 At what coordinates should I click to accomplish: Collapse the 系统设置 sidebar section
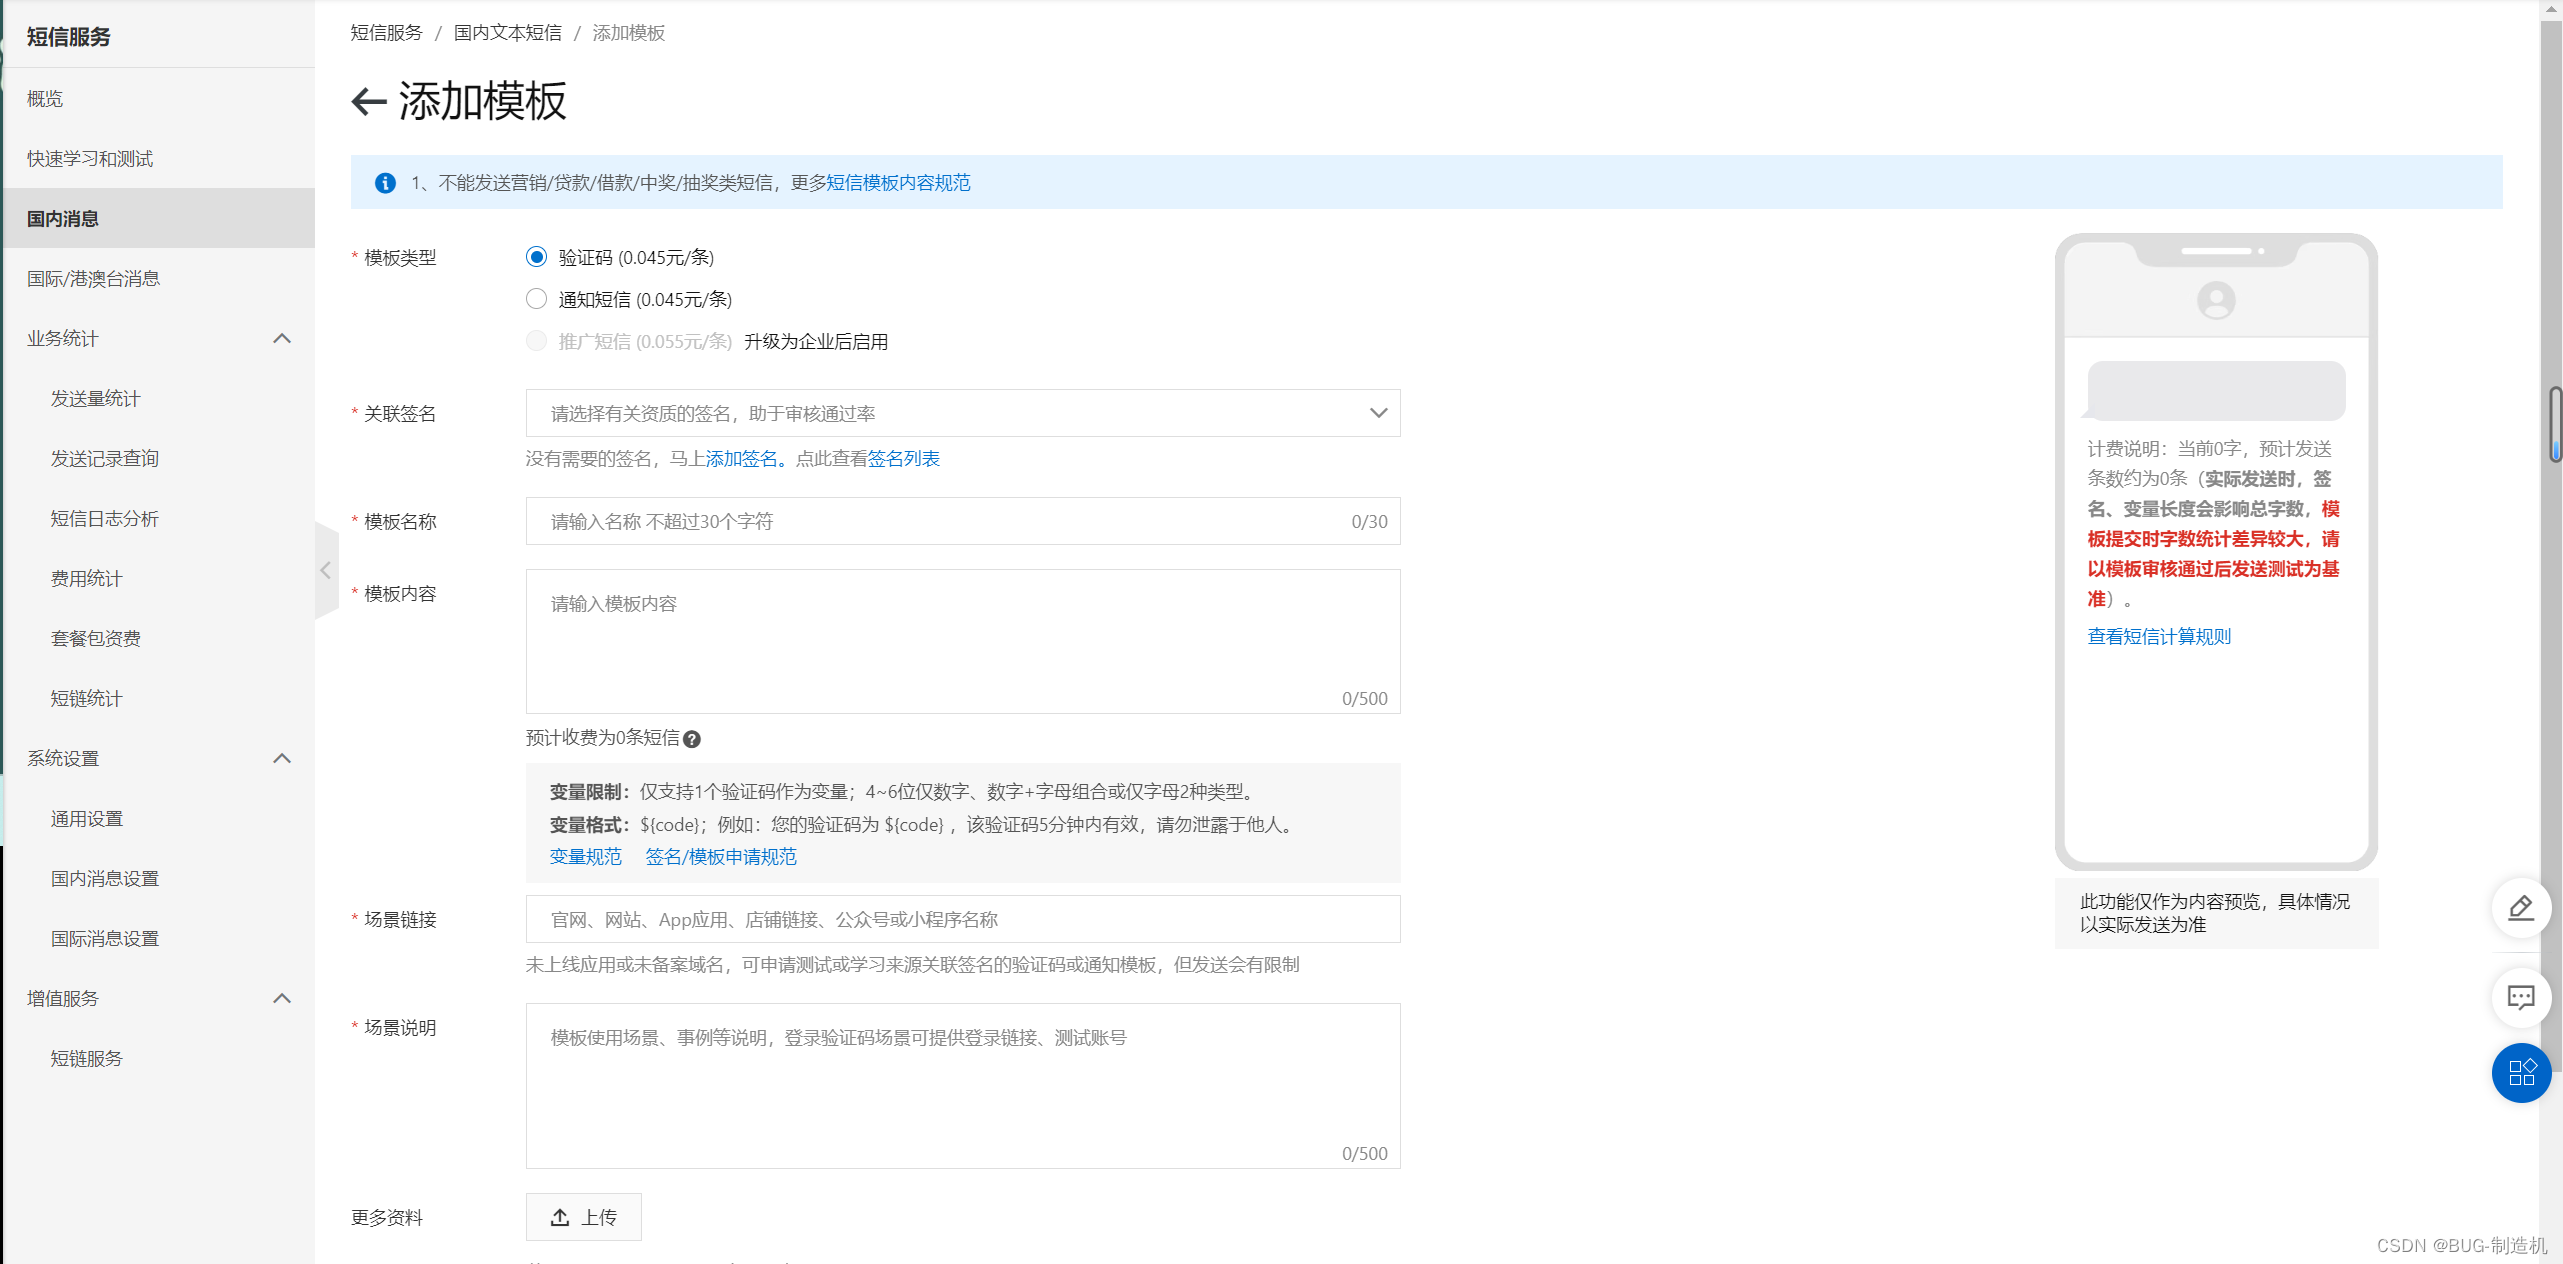pos(282,759)
